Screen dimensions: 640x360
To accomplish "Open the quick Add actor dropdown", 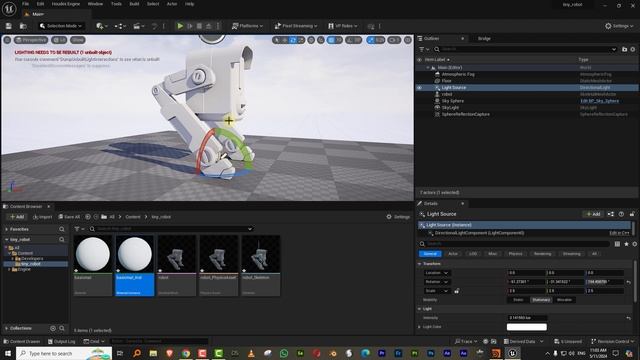I will [102, 26].
